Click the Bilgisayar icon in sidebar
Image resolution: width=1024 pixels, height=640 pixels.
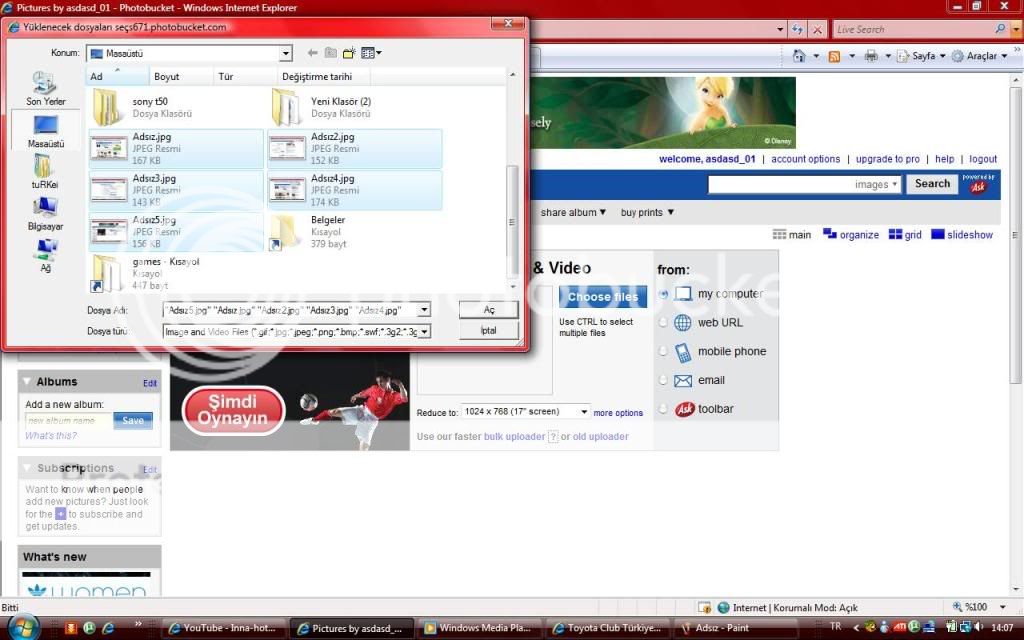(45, 212)
